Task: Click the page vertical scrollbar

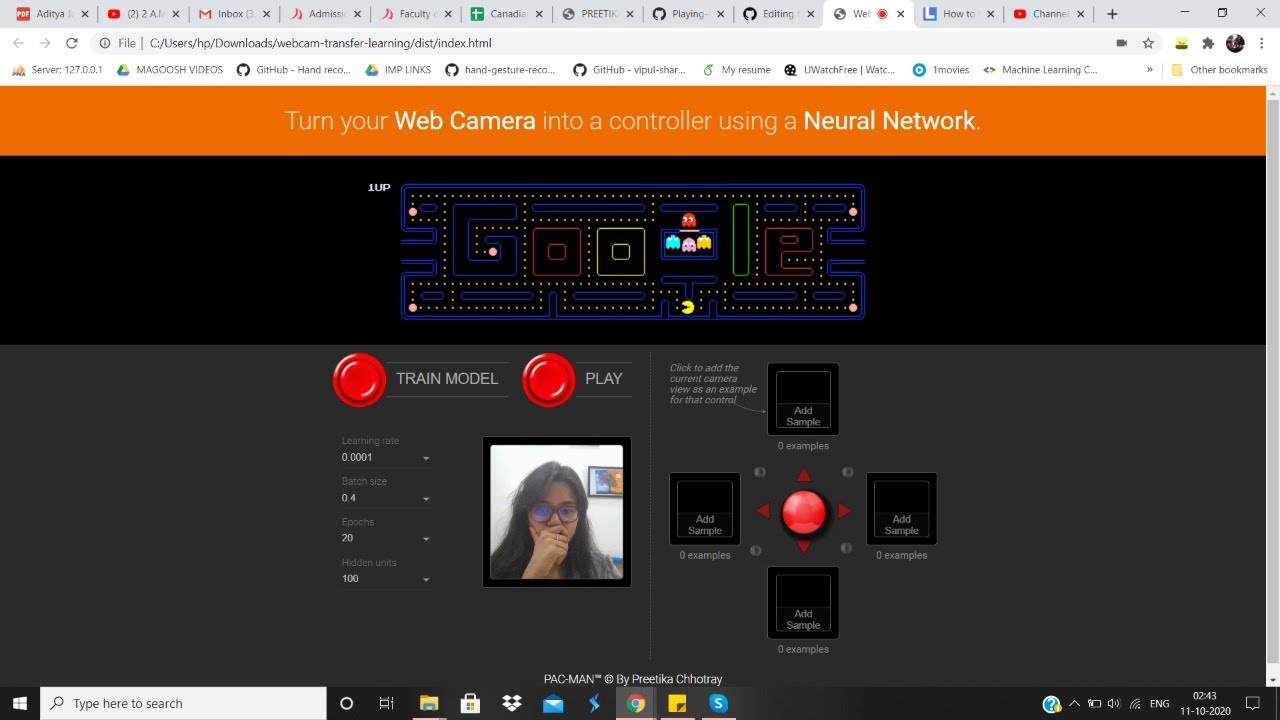Action: pyautogui.click(x=1272, y=380)
